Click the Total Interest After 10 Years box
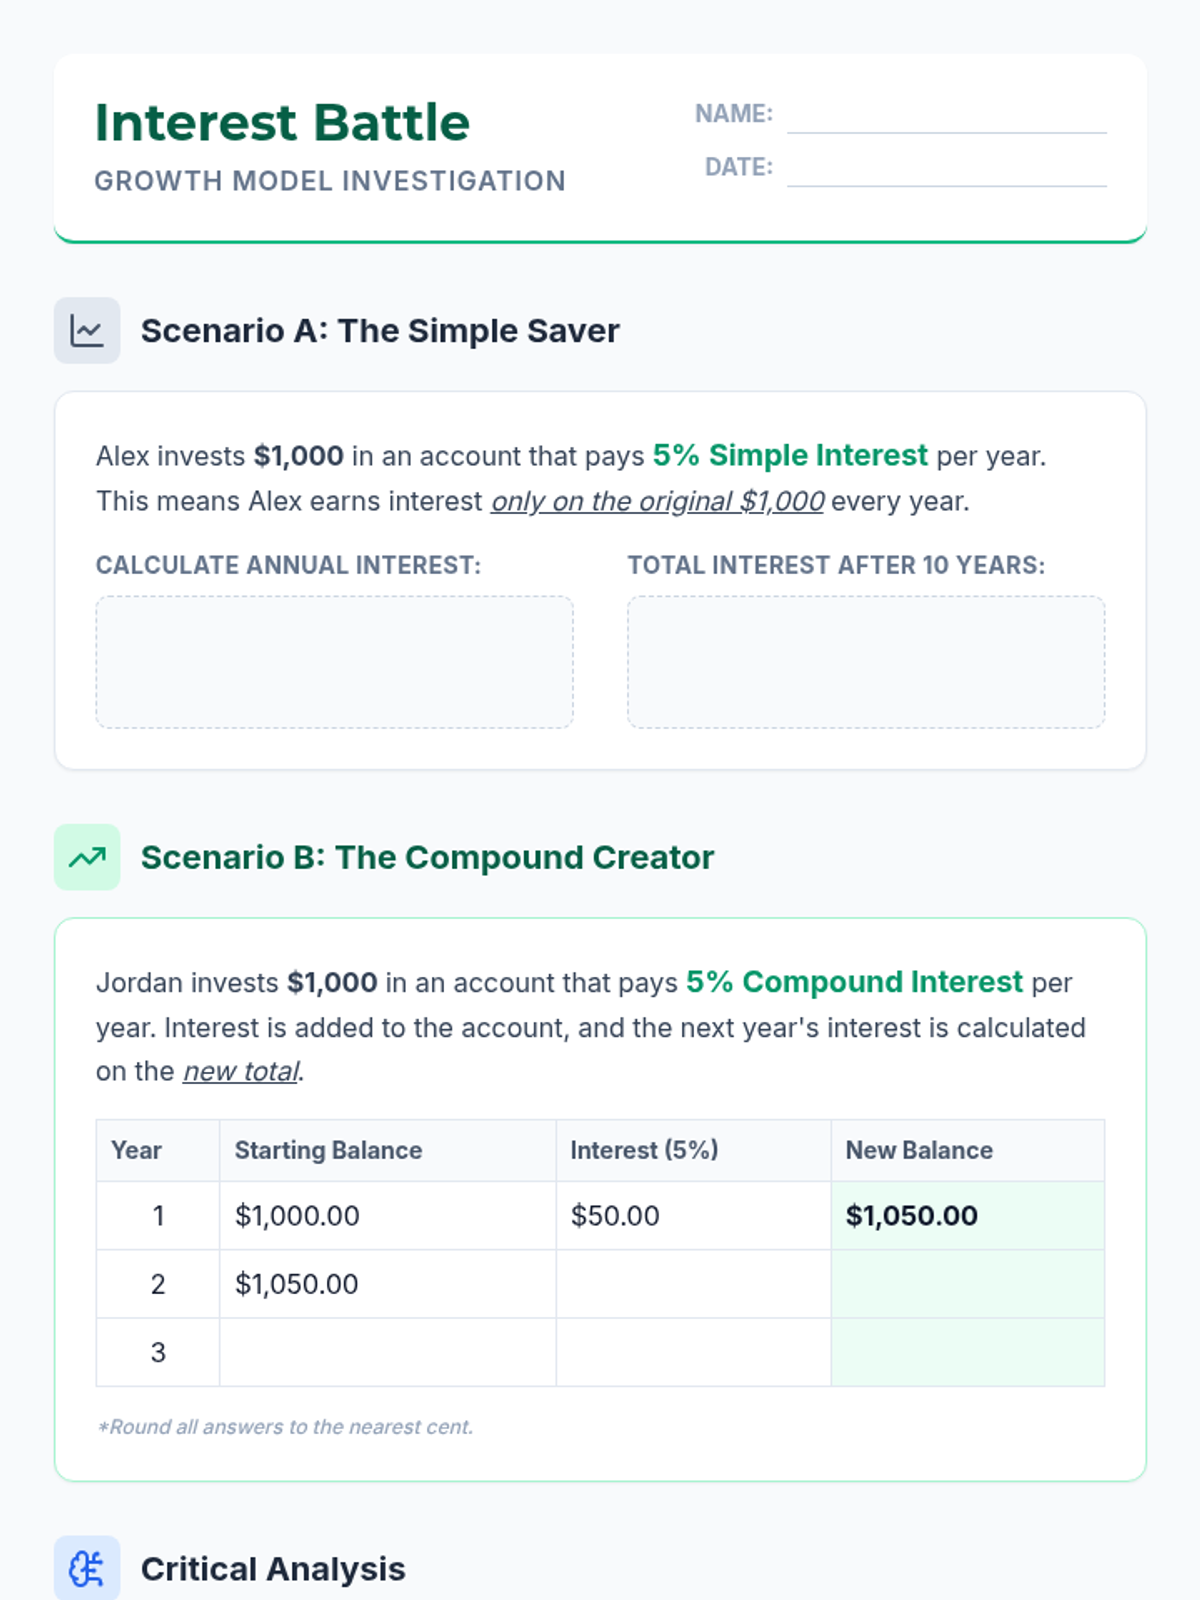Image resolution: width=1200 pixels, height=1600 pixels. point(866,662)
